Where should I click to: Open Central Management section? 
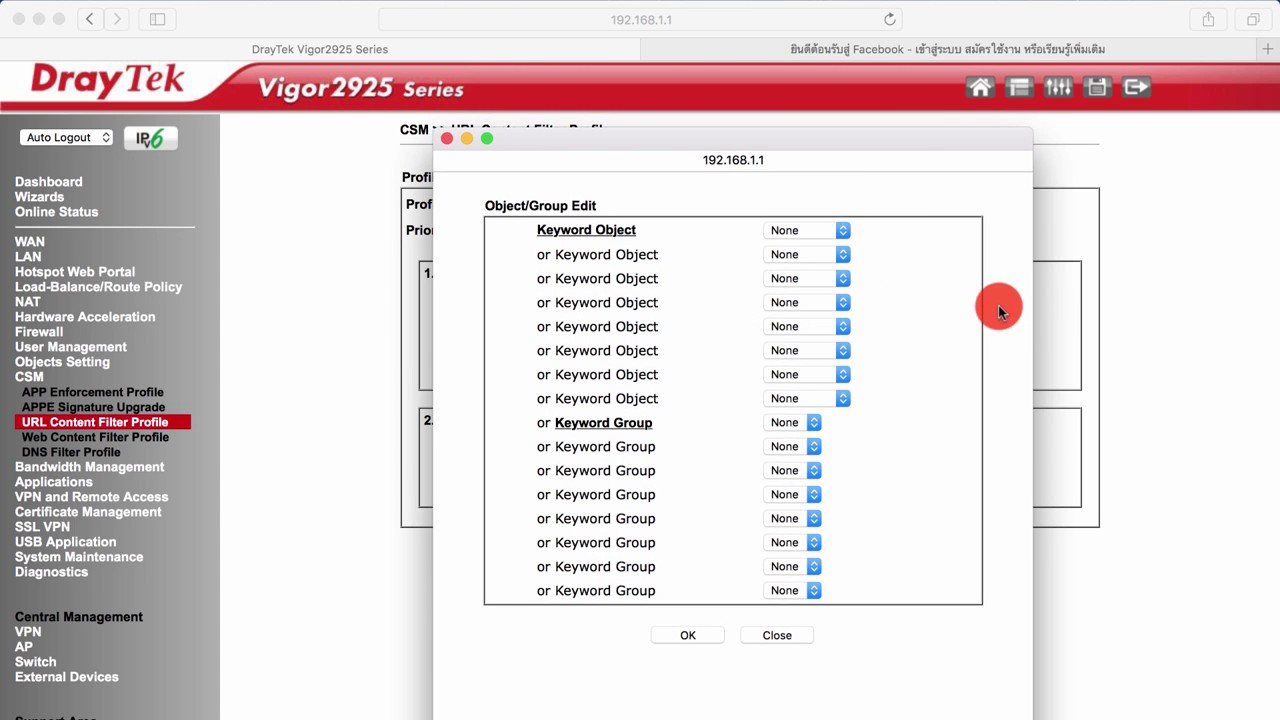(x=79, y=617)
